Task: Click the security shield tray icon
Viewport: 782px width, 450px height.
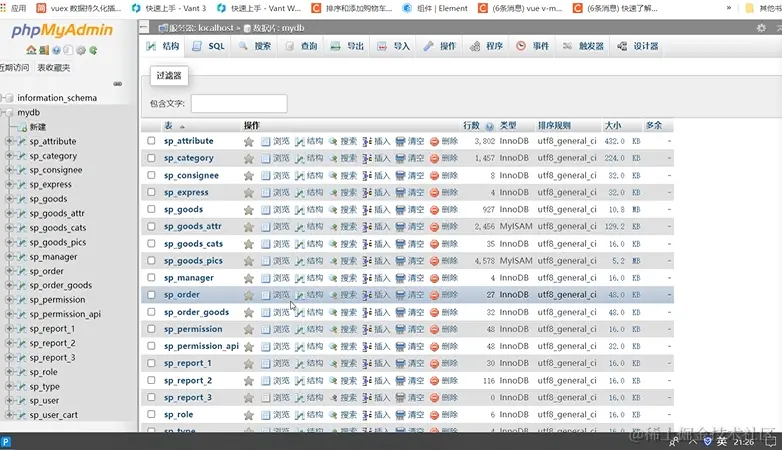Action: pos(707,442)
